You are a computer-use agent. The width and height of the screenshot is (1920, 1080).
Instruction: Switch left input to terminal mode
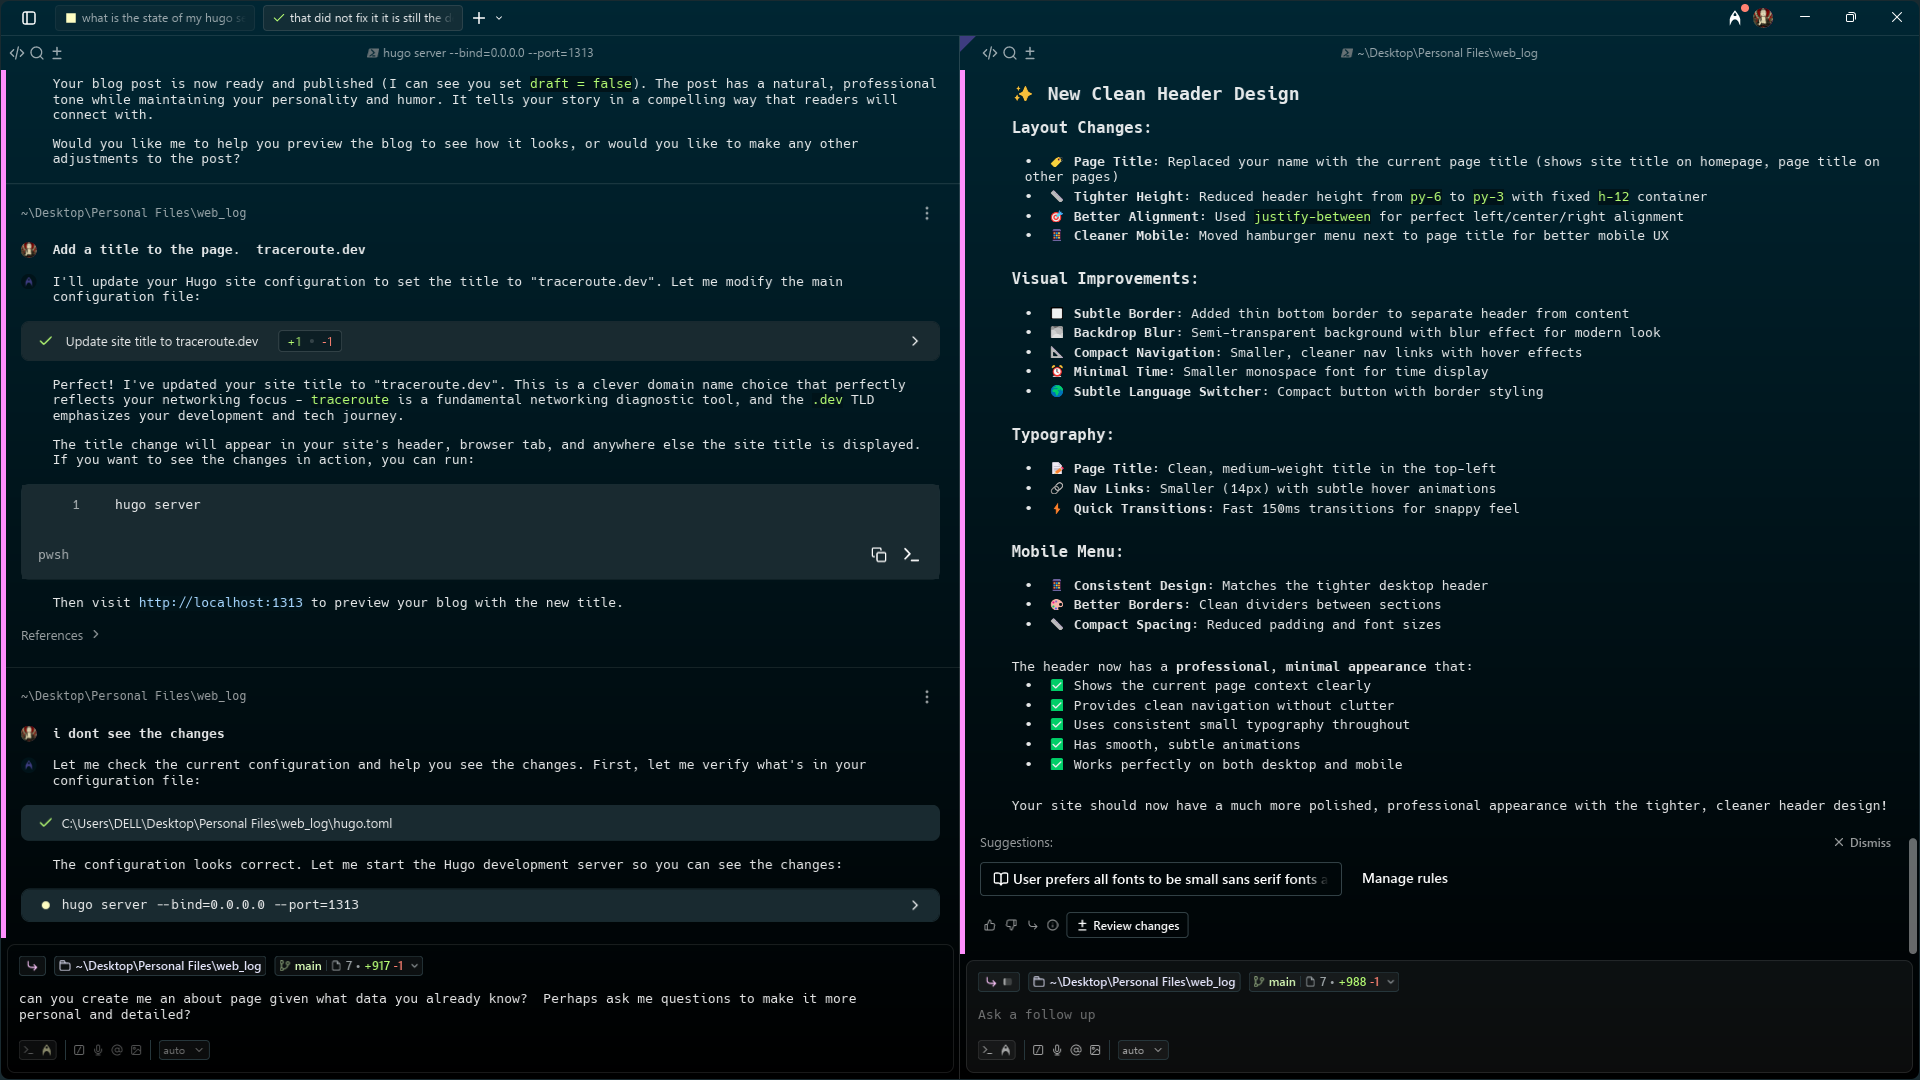pos(28,1051)
